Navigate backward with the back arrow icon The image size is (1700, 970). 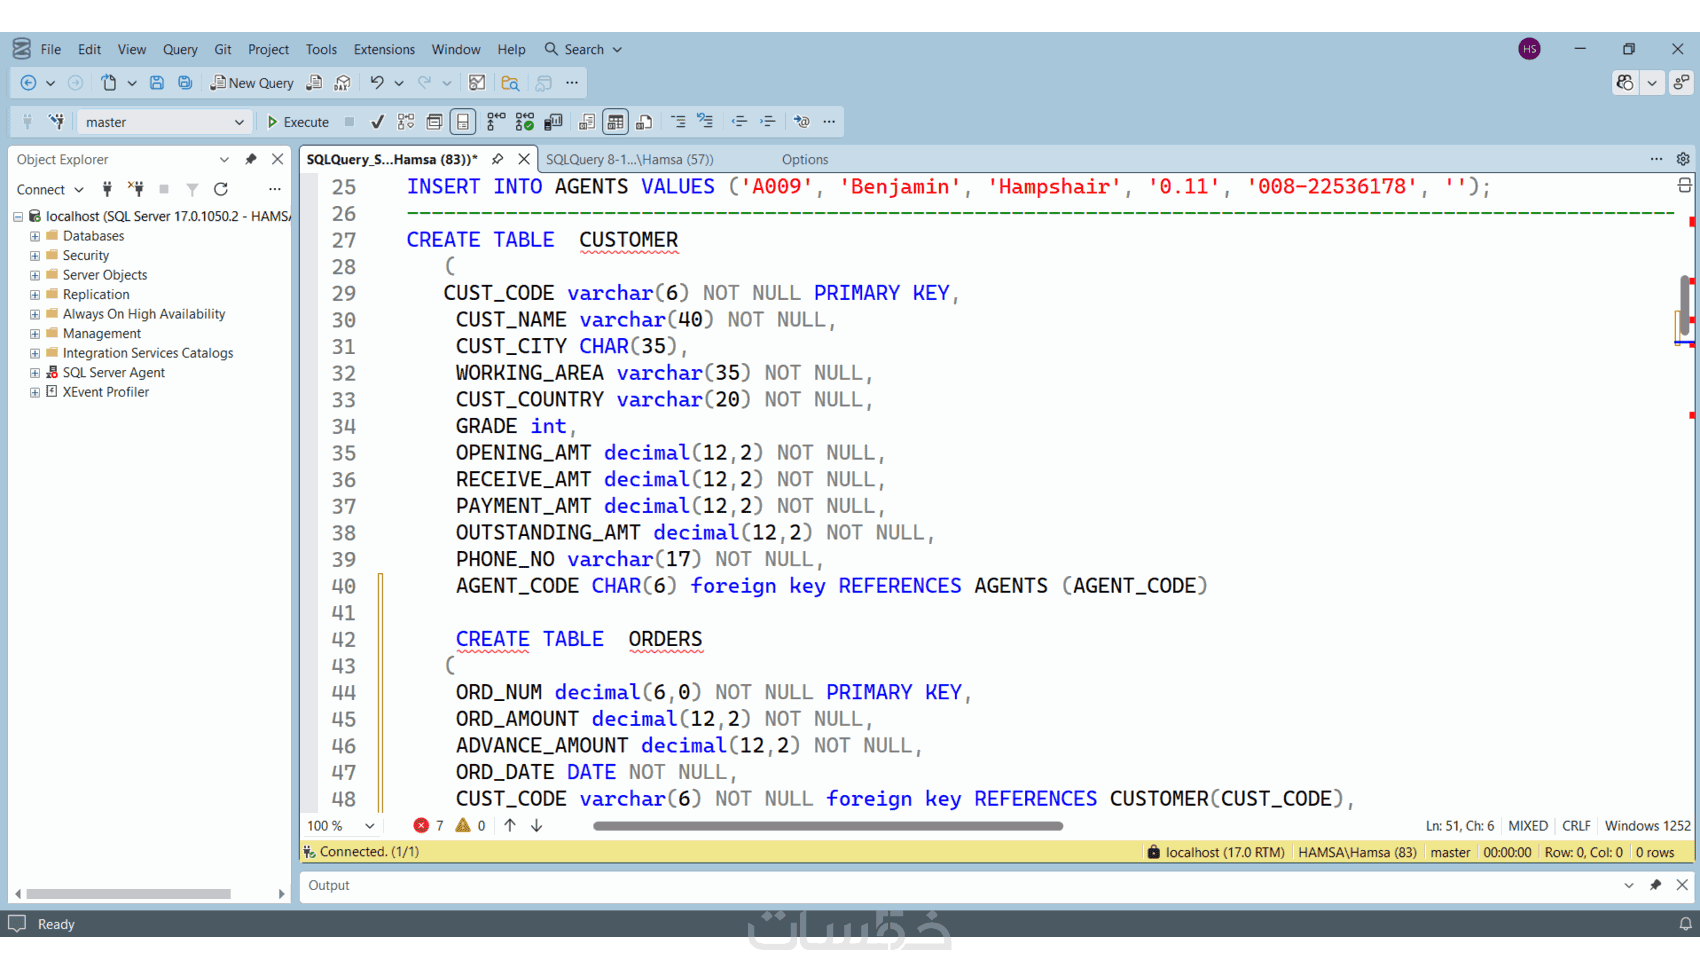[28, 83]
